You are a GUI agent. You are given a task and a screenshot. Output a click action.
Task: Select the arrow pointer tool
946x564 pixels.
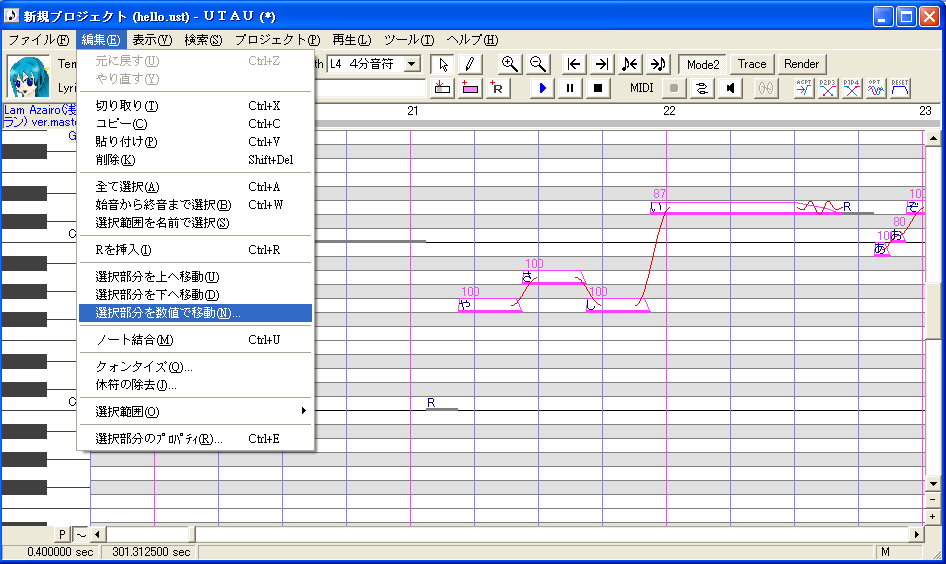click(443, 64)
